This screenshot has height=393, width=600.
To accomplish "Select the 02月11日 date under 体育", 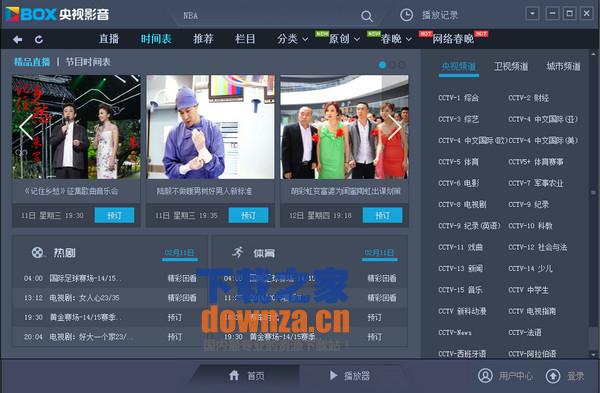I will pos(380,253).
